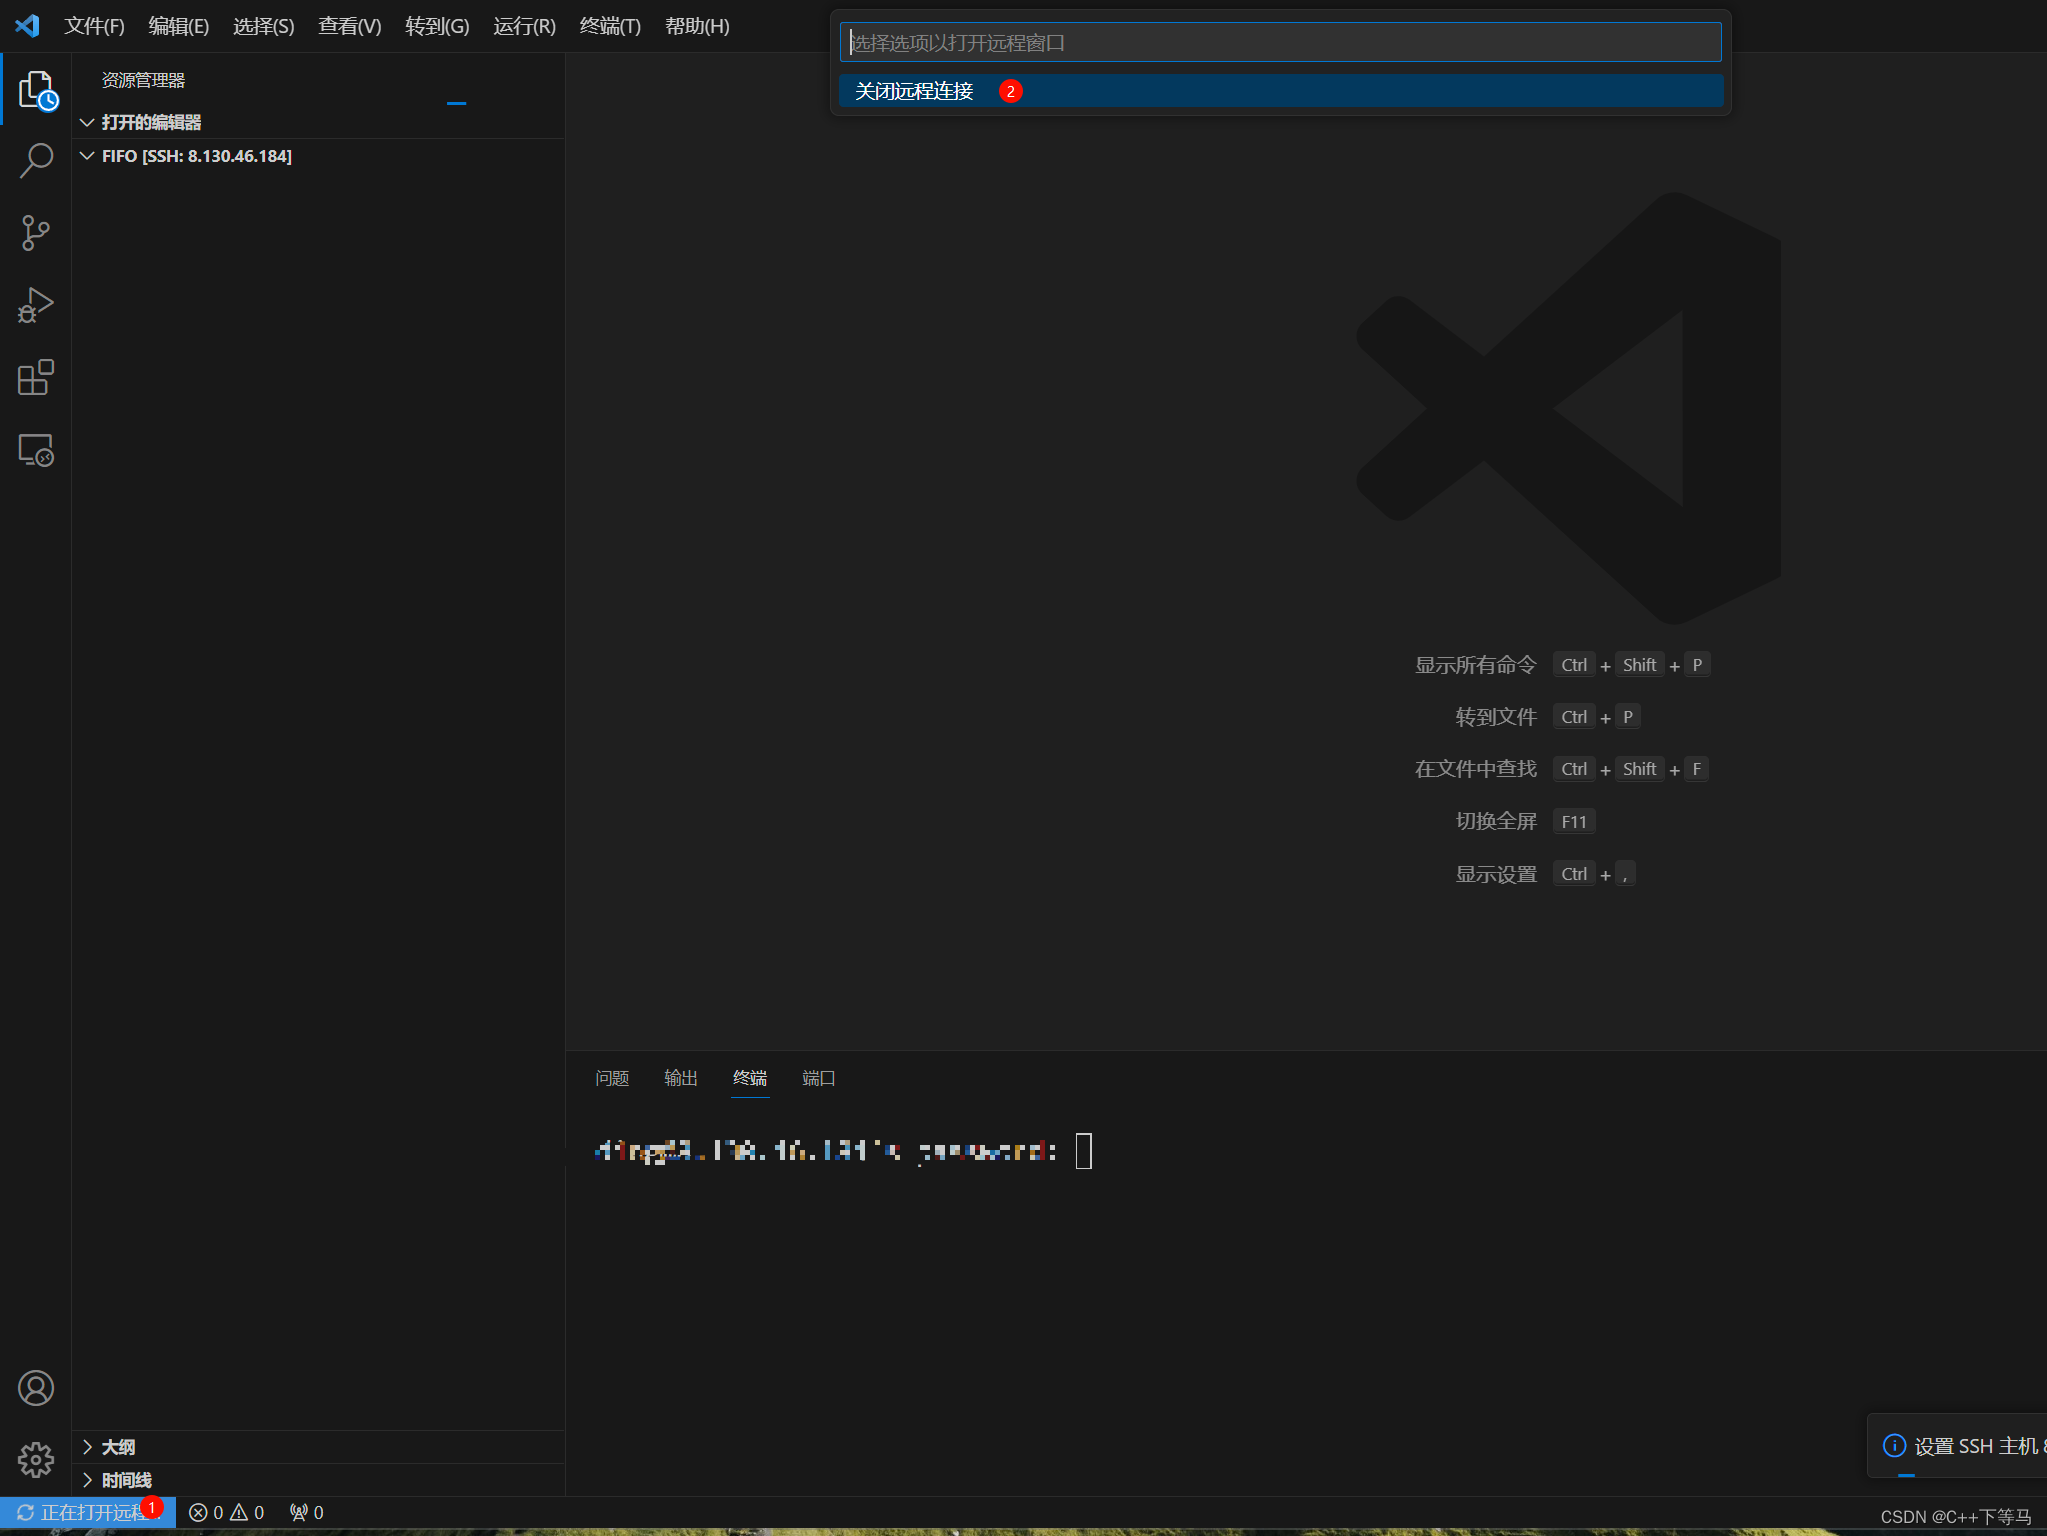Open the Manage gear icon
Image resolution: width=2047 pixels, height=1536 pixels.
coord(36,1460)
